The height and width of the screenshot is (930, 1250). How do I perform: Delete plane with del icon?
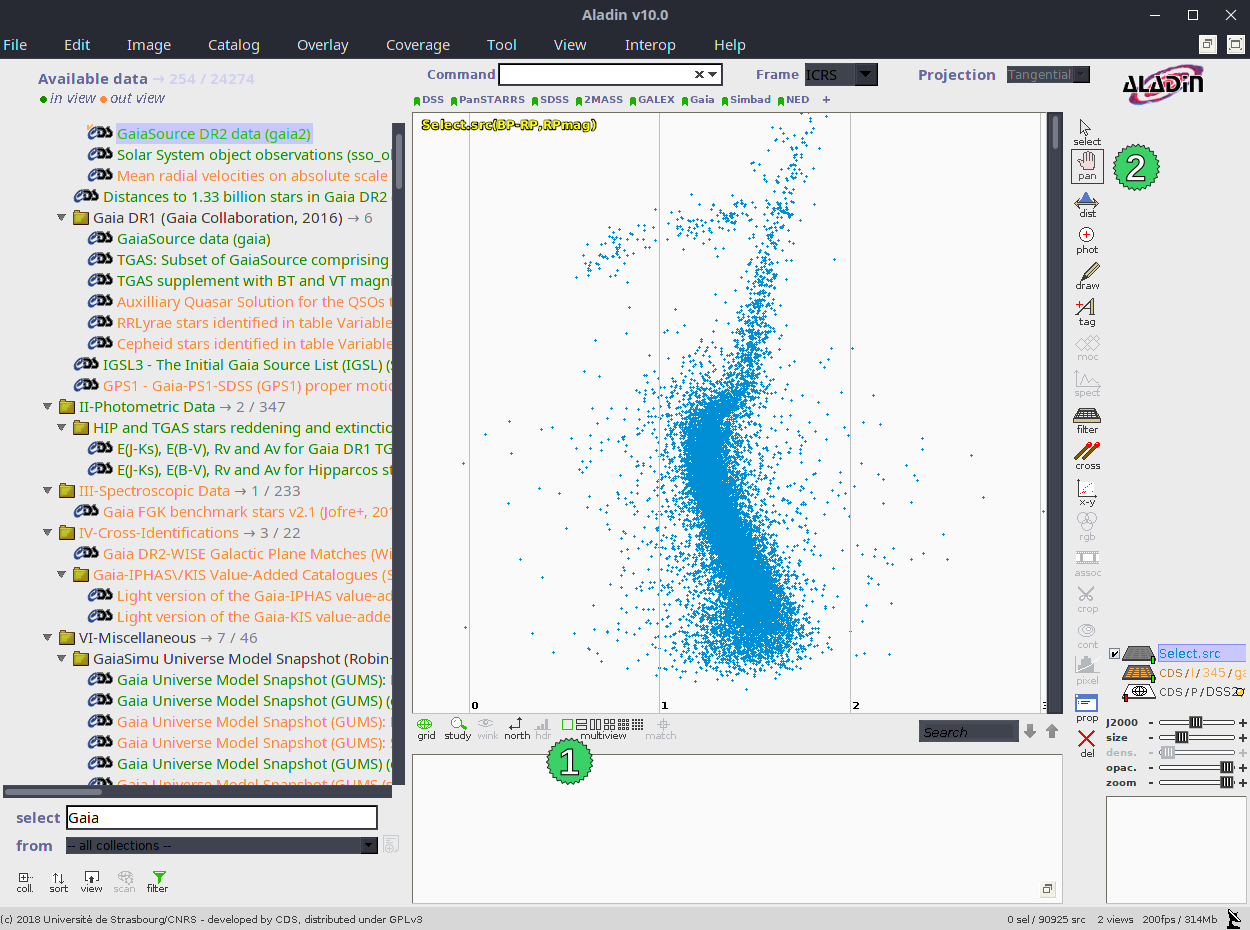point(1087,743)
